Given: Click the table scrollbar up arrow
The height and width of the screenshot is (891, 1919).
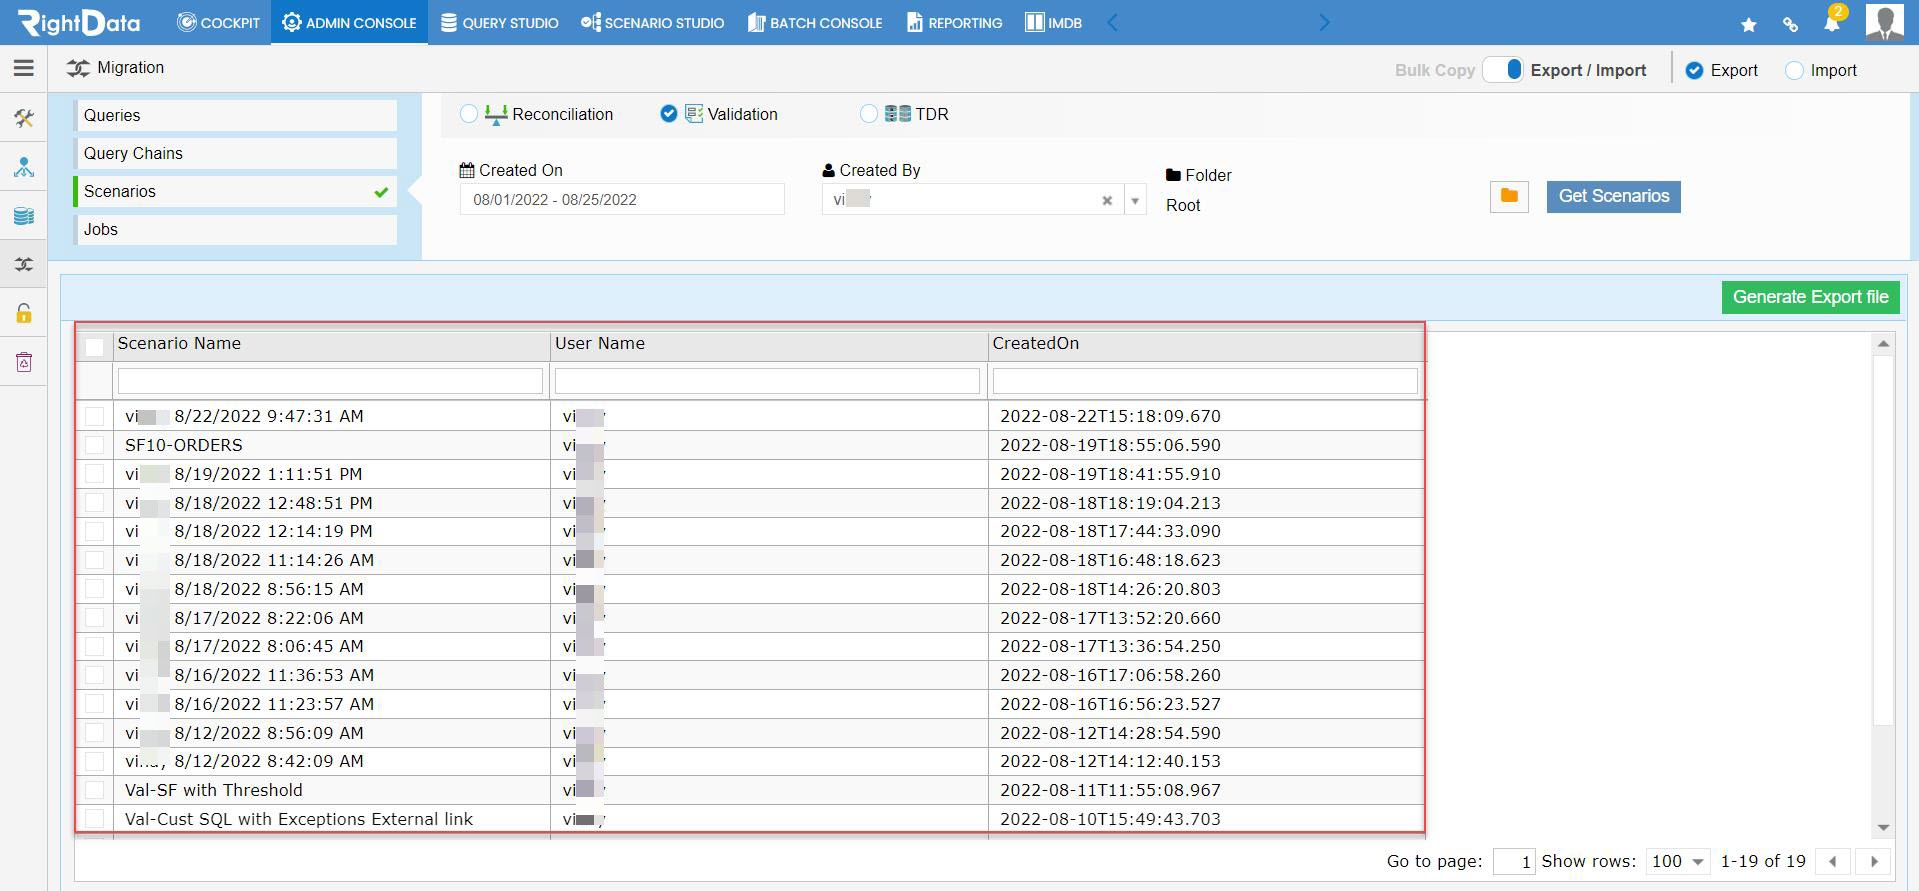Looking at the screenshot, I should [1883, 344].
